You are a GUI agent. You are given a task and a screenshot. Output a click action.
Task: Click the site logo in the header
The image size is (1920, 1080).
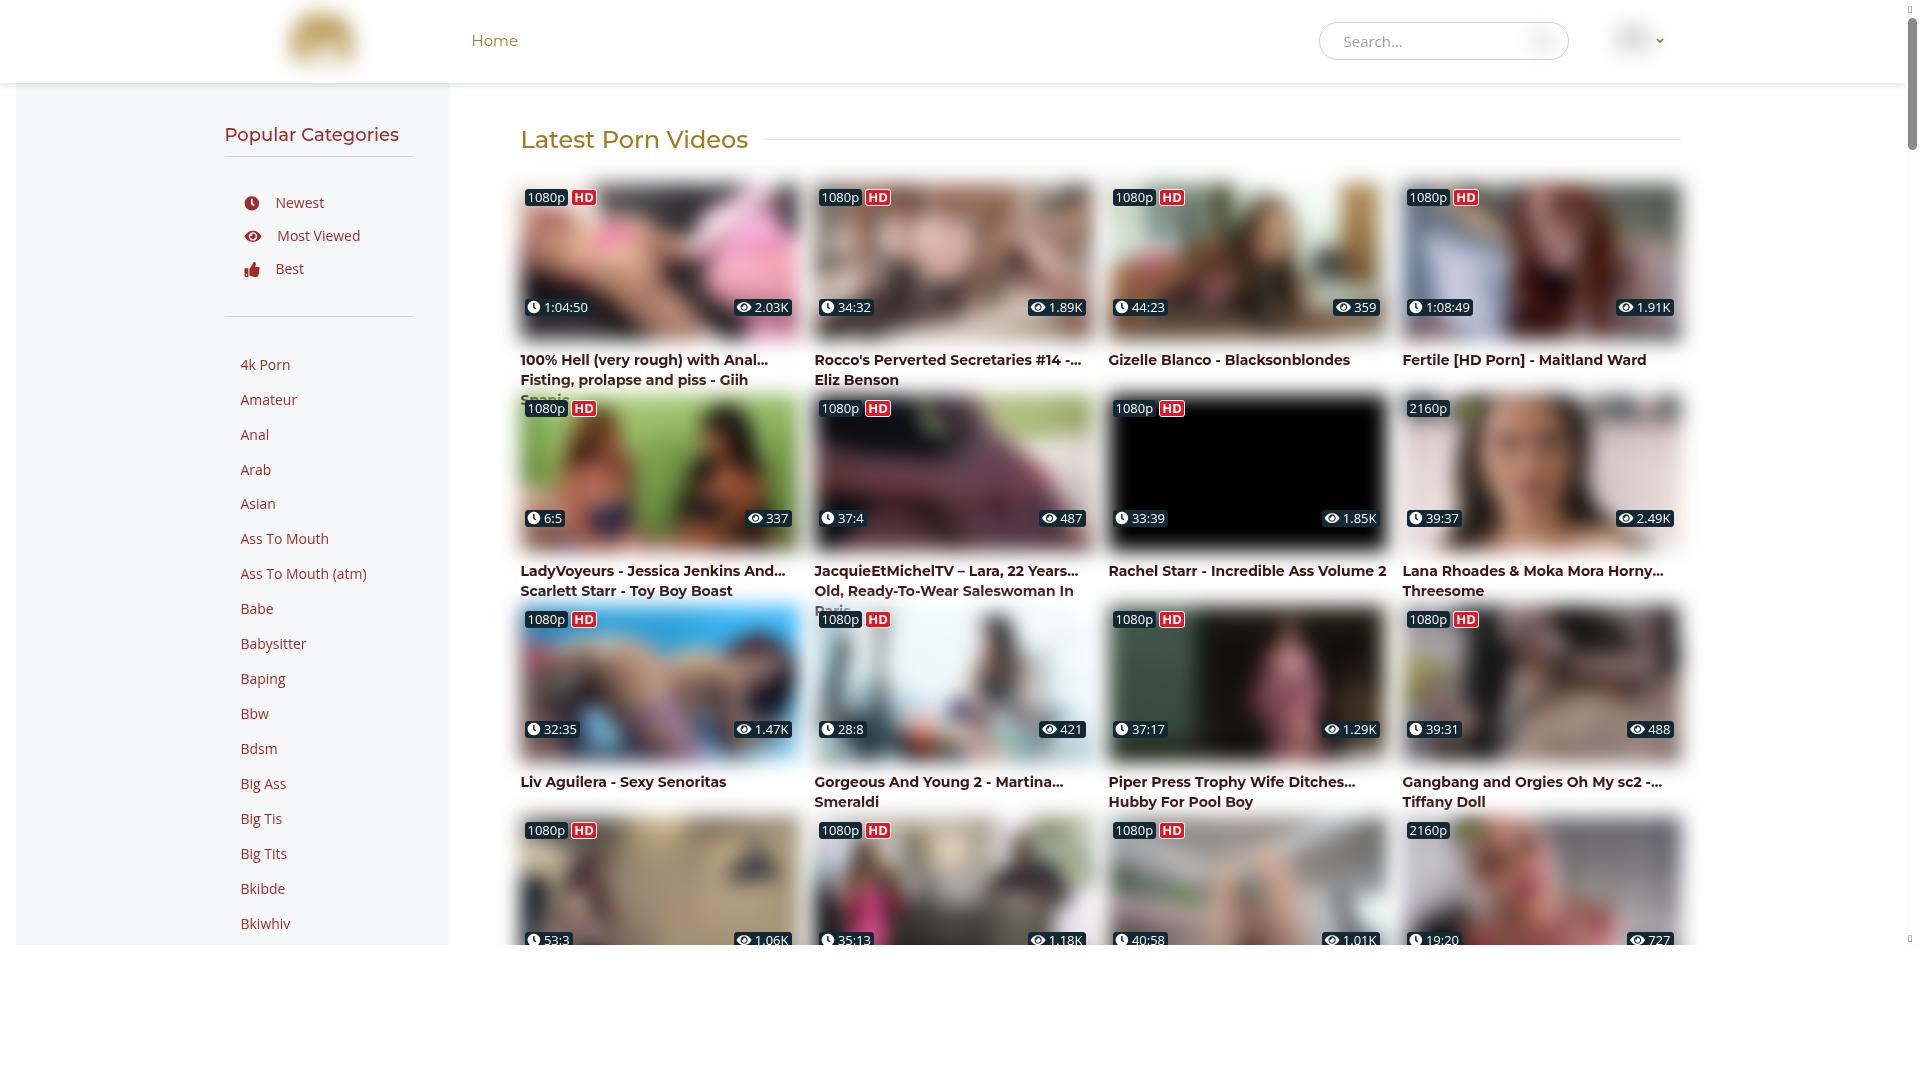click(x=322, y=40)
